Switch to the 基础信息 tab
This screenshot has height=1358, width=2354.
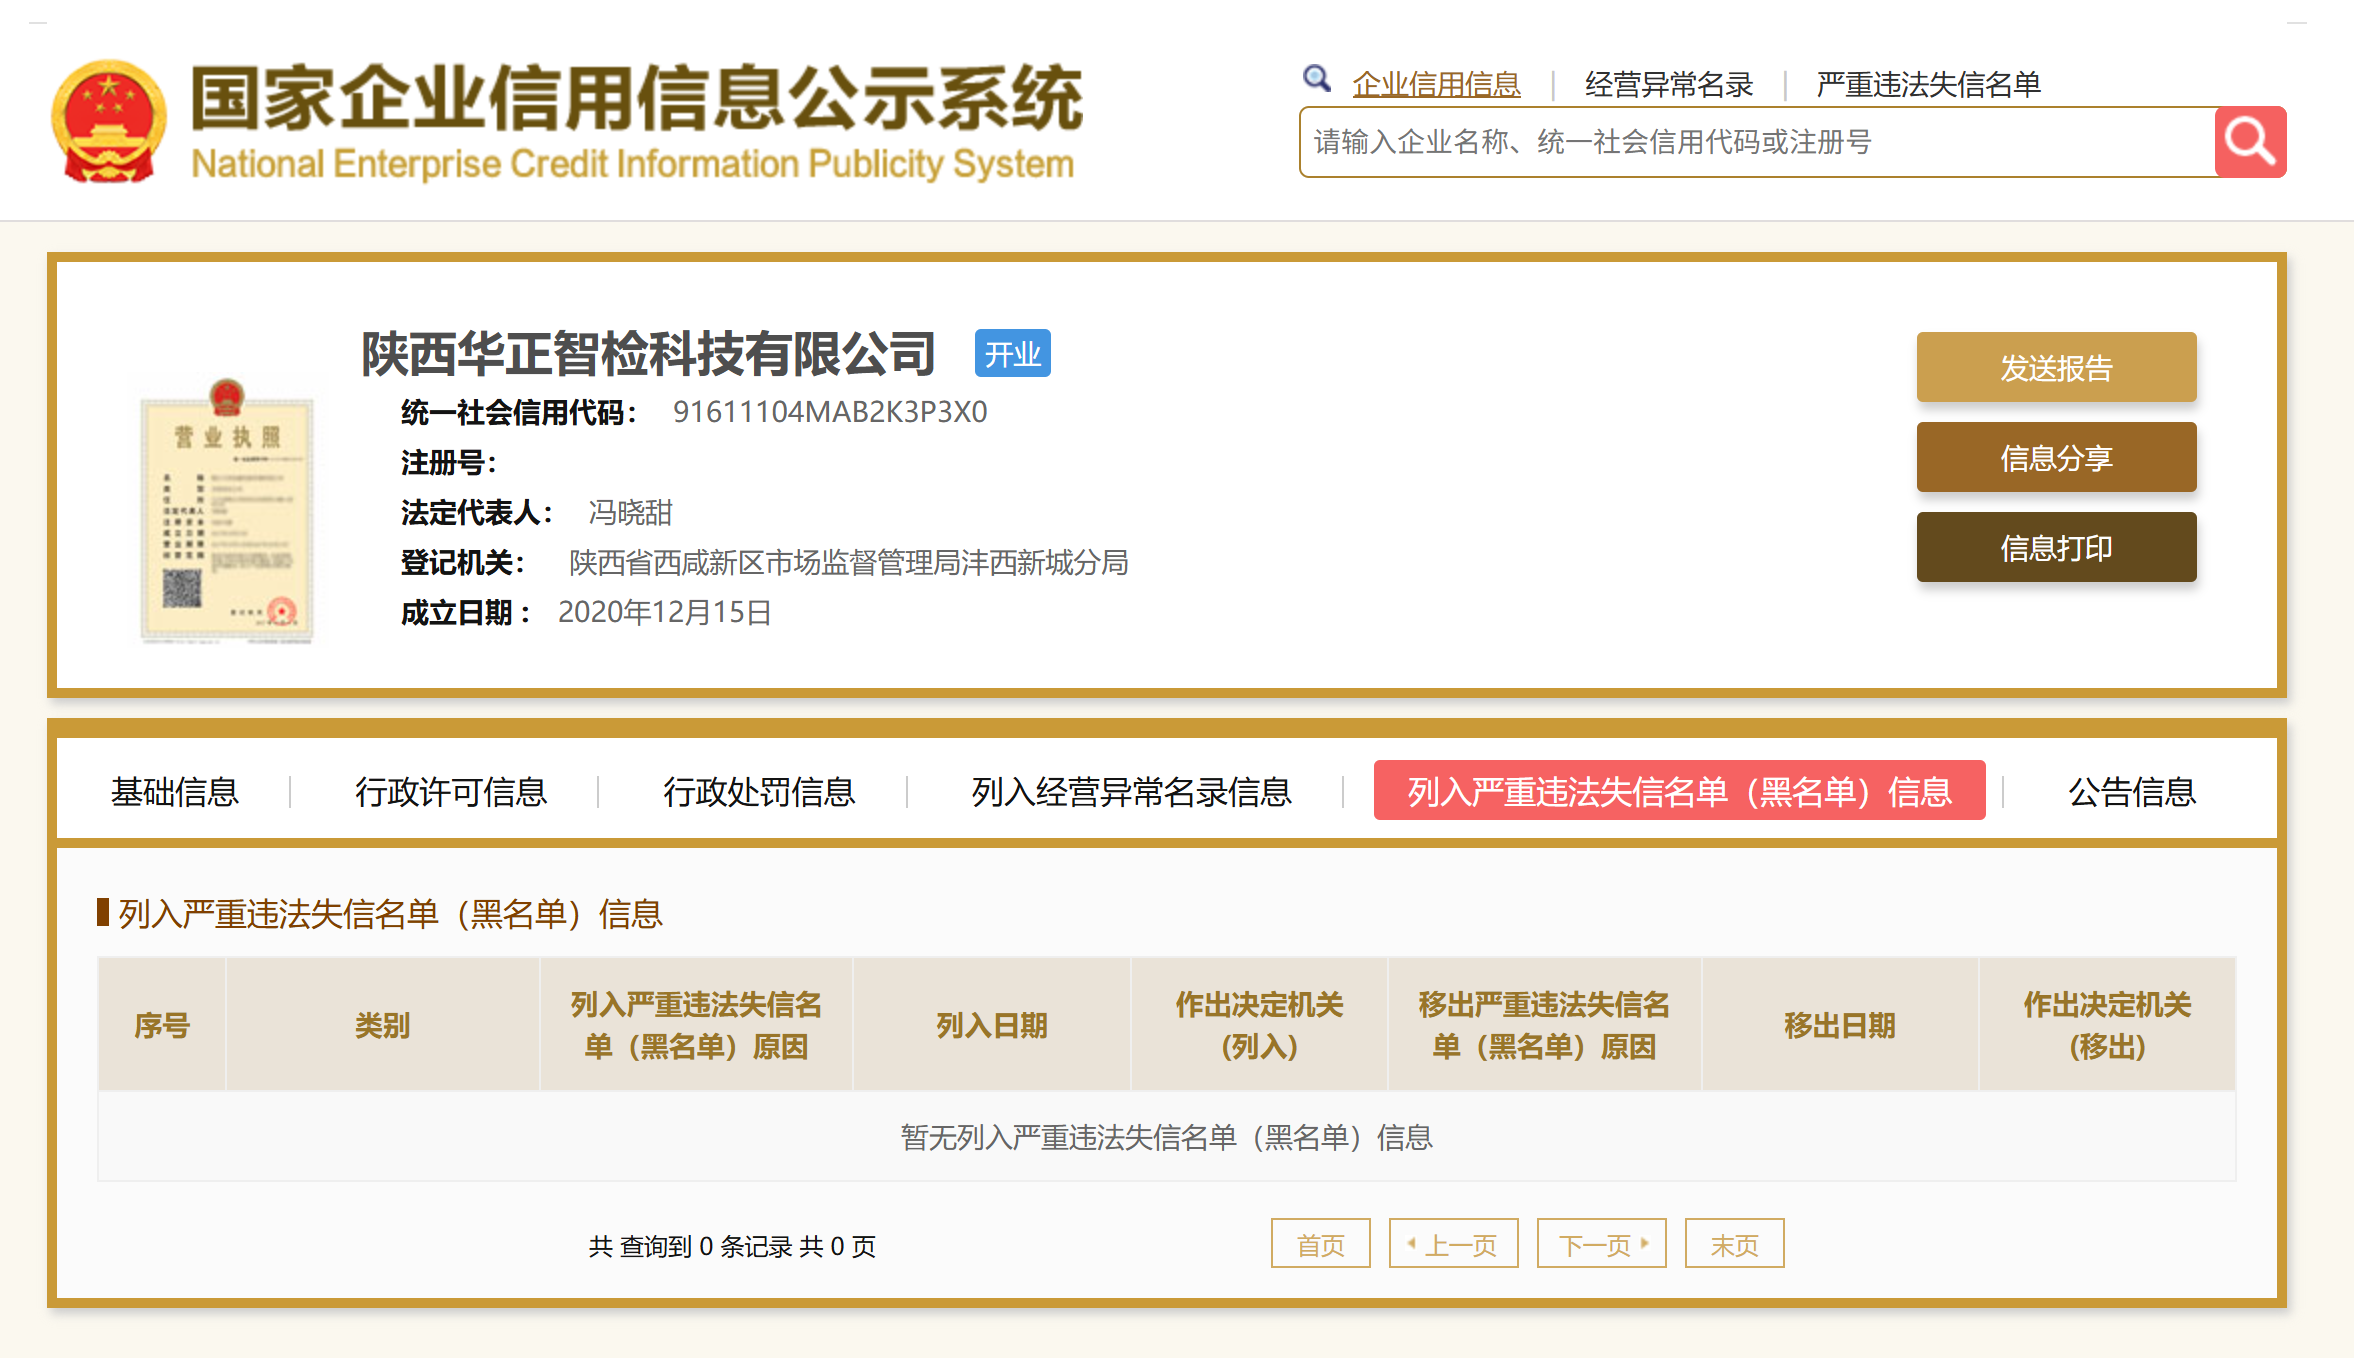click(175, 792)
